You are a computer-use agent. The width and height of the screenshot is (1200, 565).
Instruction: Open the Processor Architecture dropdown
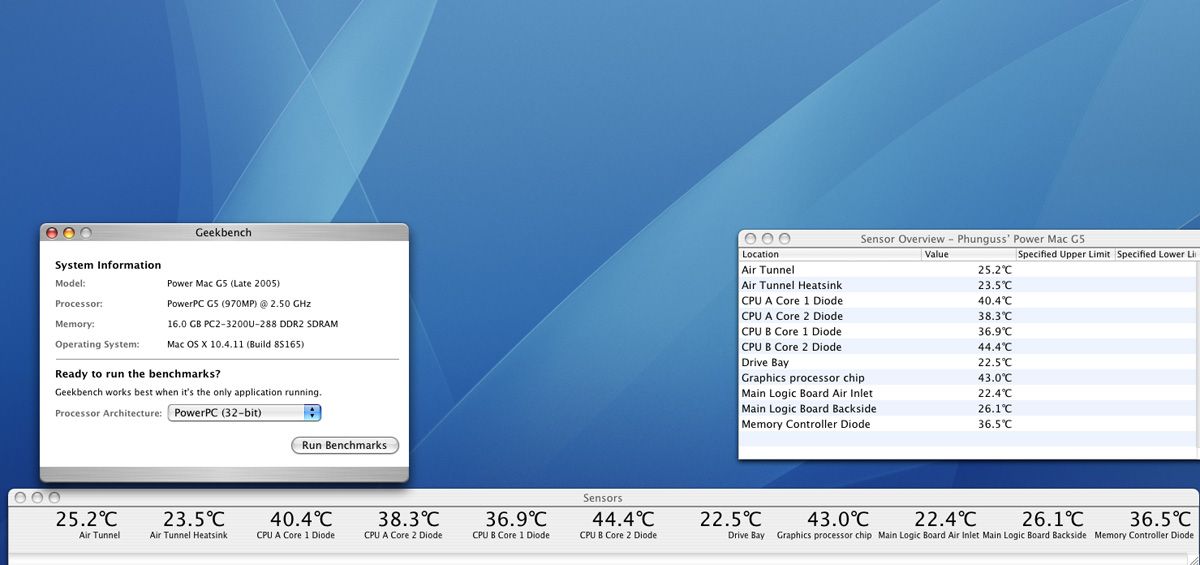coord(244,413)
